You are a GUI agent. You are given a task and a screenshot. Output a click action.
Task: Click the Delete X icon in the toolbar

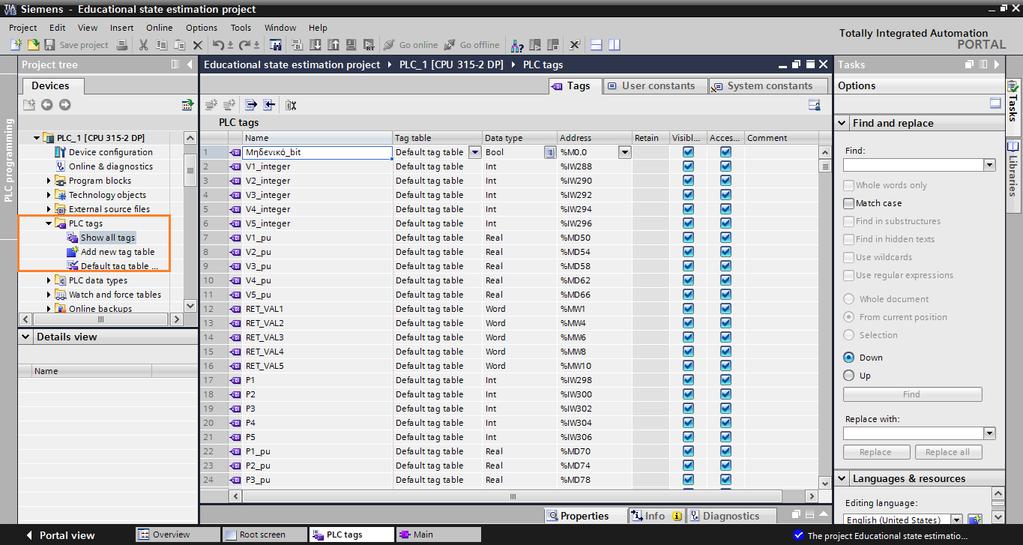click(x=198, y=45)
